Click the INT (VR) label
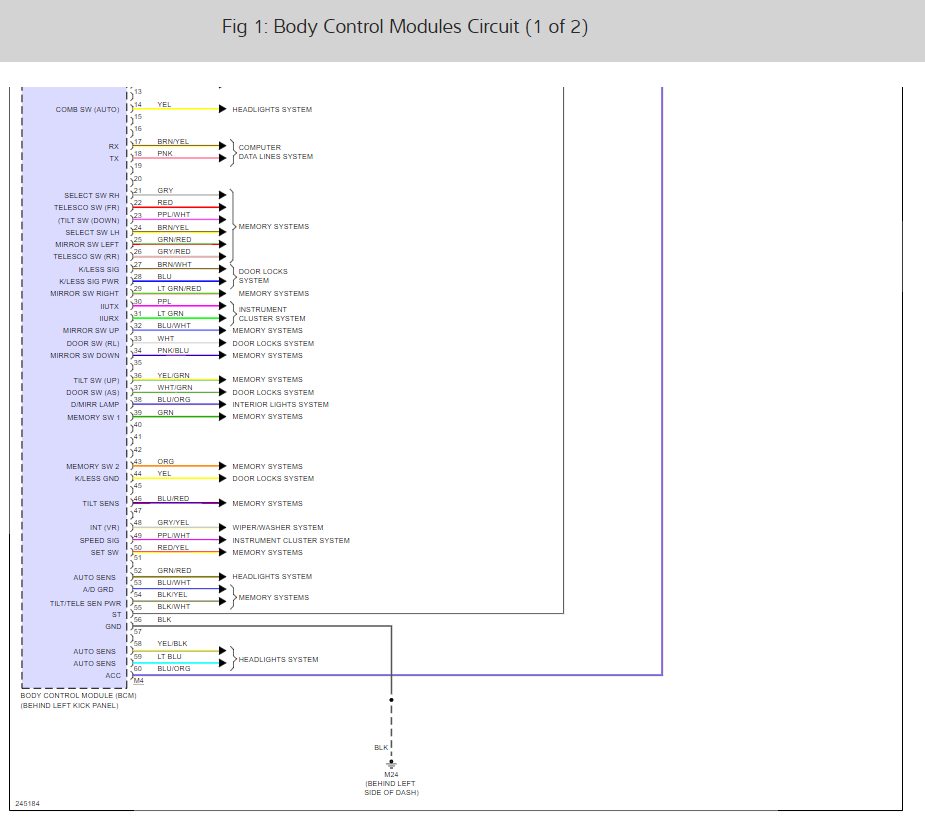 tap(104, 528)
